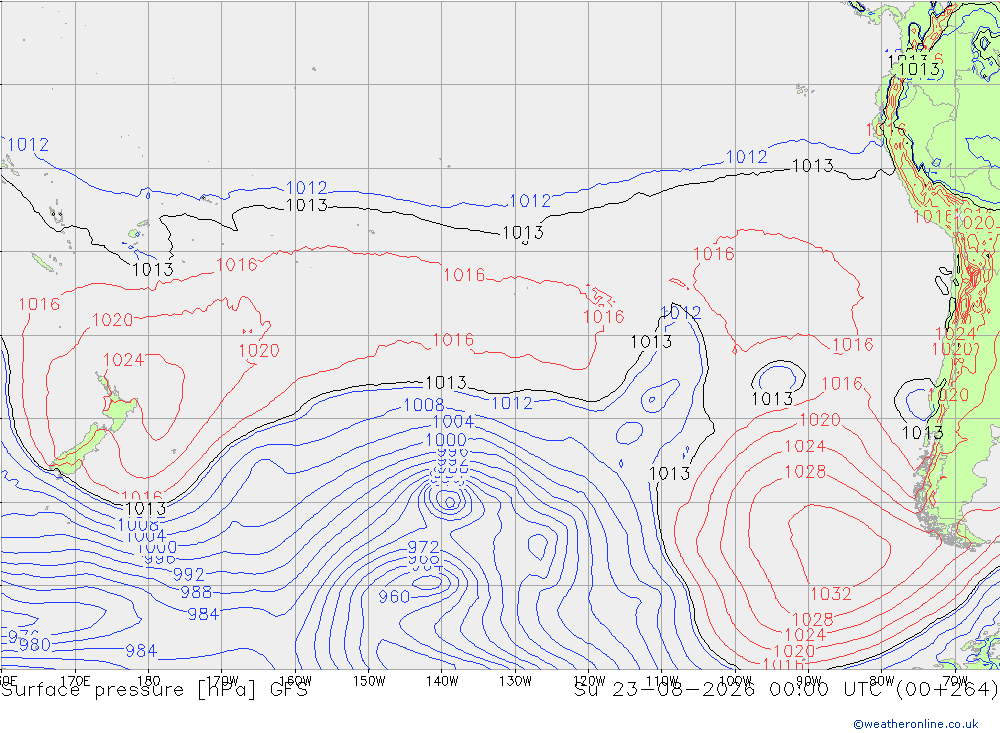Image resolution: width=1000 pixels, height=733 pixels.
Task: Click the 00:00 UTC (00+264) time text
Action: click(x=883, y=690)
